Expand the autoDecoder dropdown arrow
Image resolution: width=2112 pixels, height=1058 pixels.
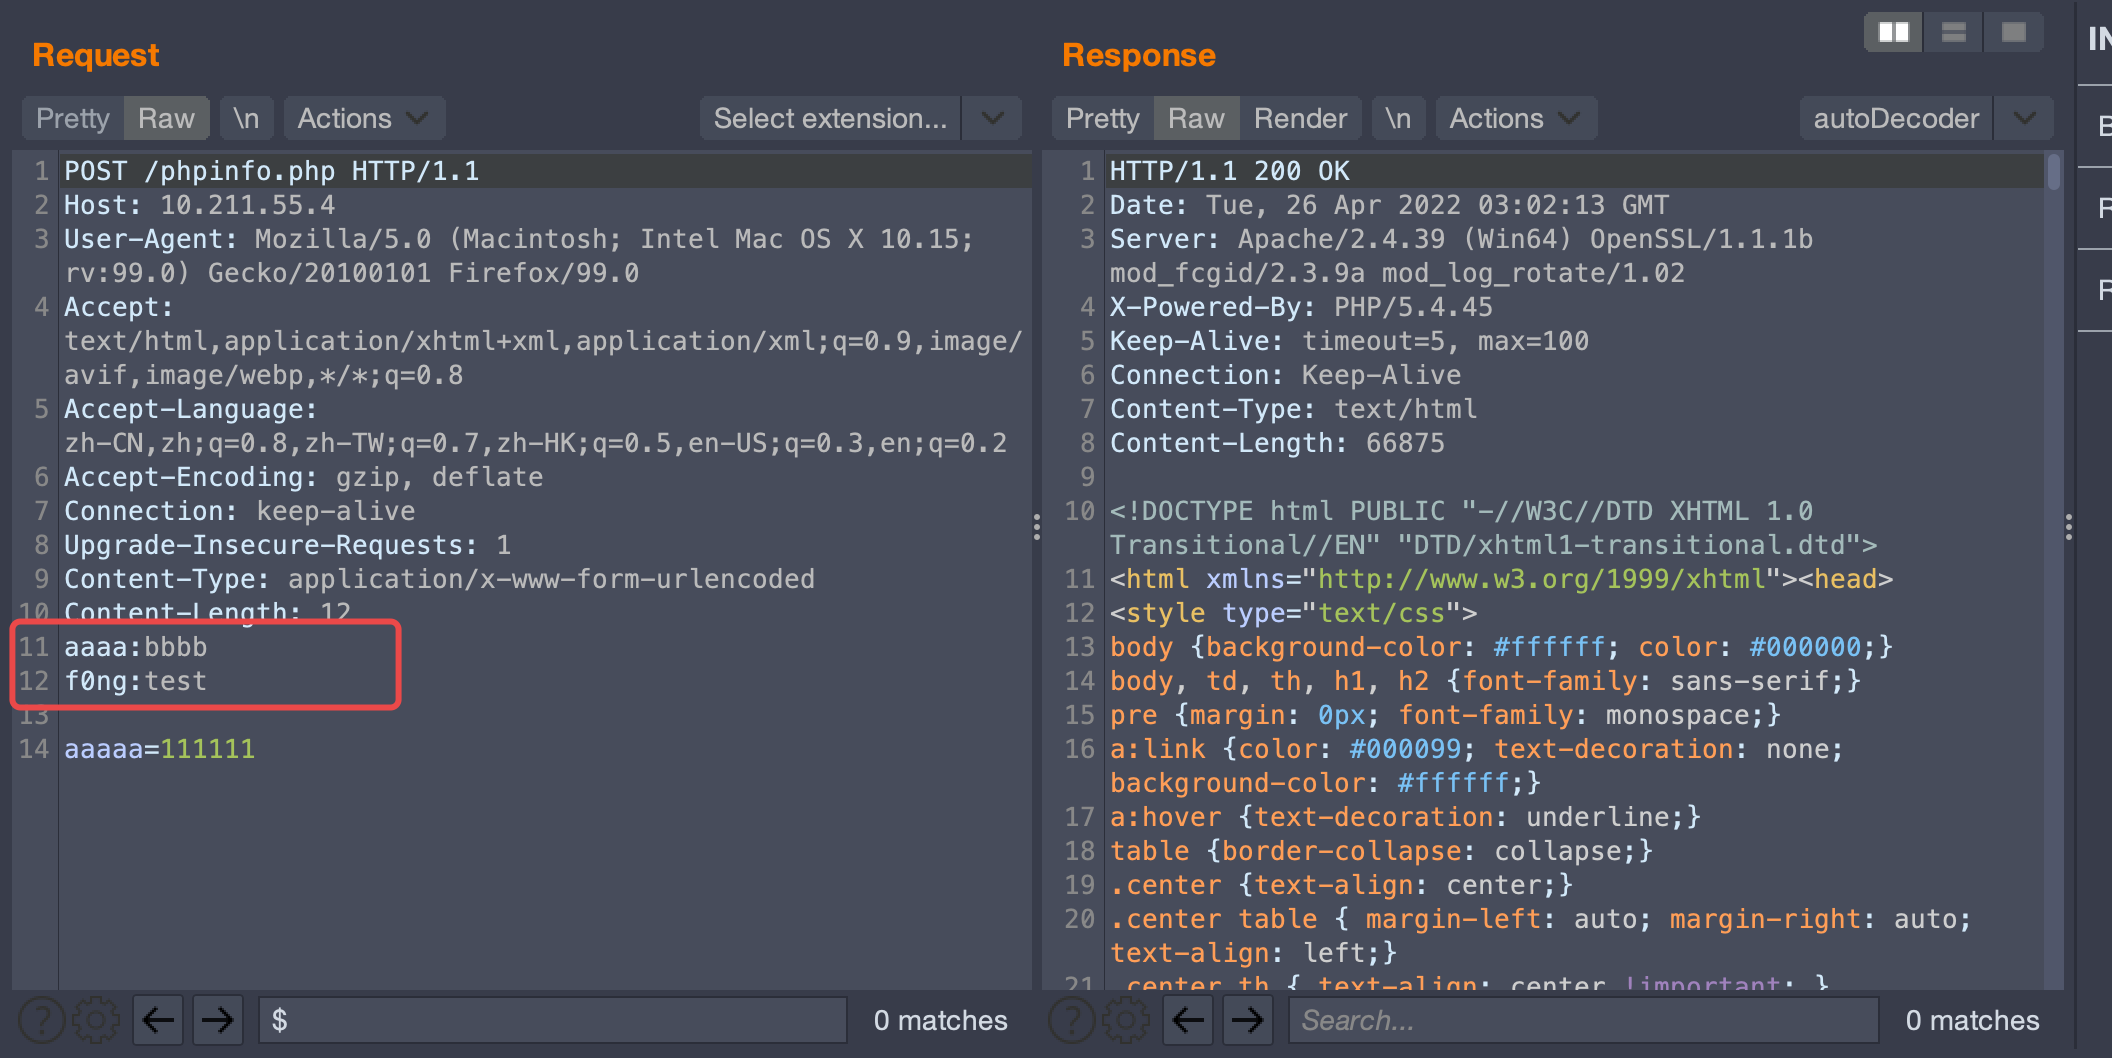pos(2024,118)
